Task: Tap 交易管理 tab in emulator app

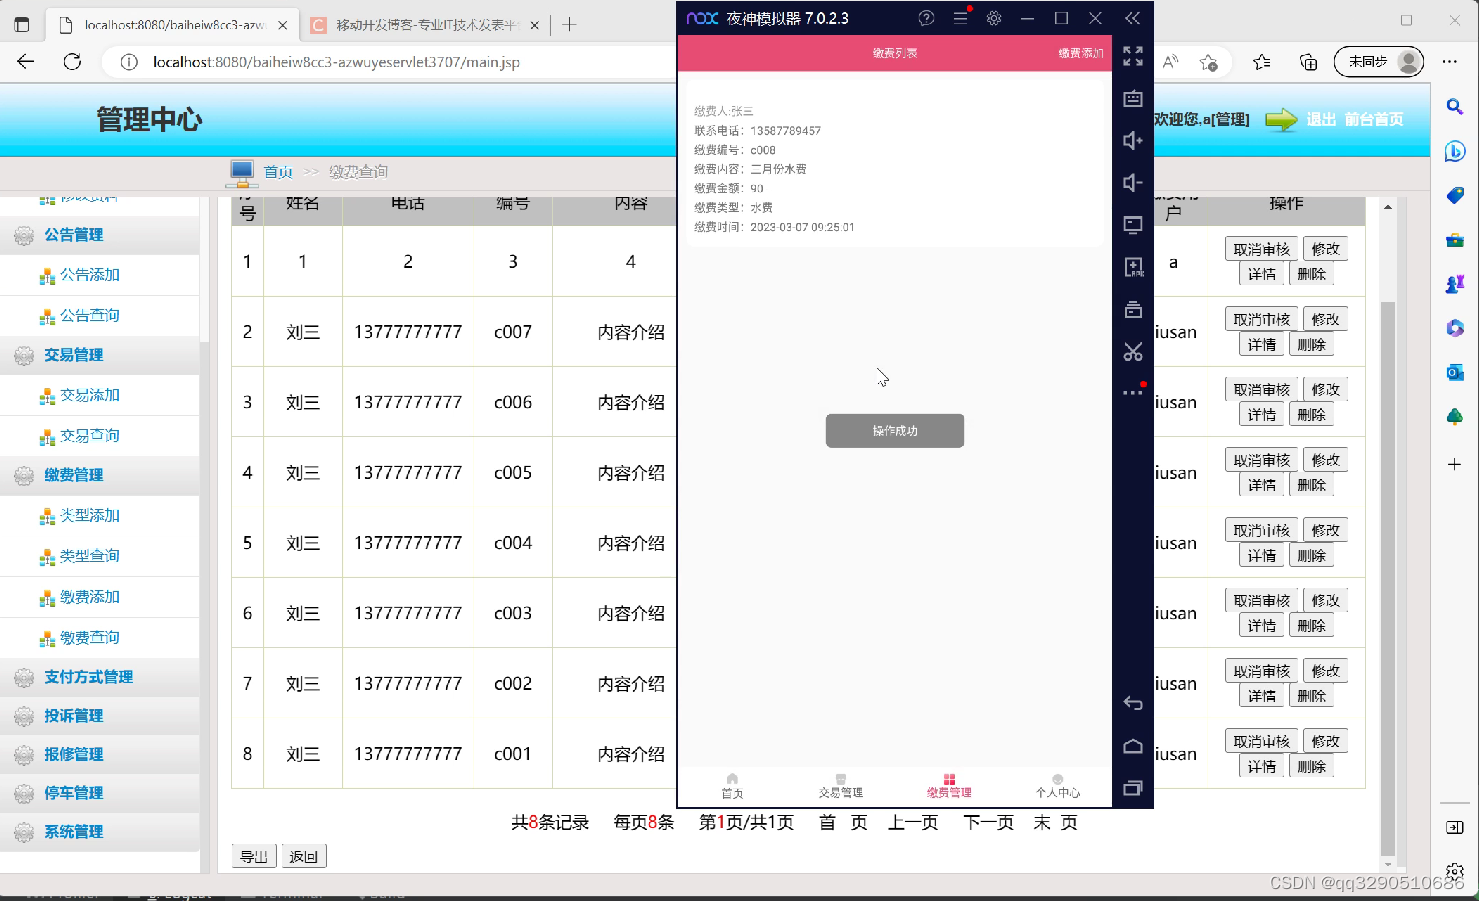Action: point(841,786)
